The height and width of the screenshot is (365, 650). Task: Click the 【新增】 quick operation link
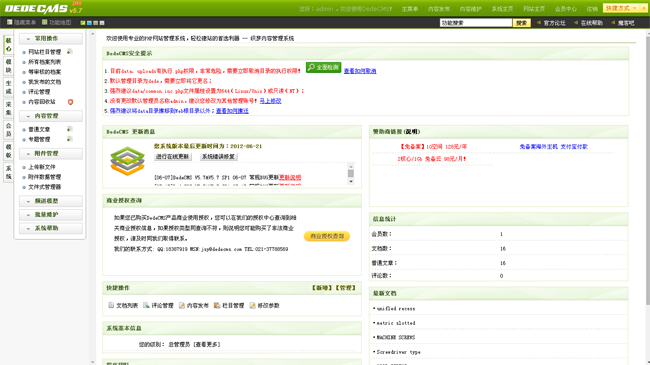tap(323, 288)
